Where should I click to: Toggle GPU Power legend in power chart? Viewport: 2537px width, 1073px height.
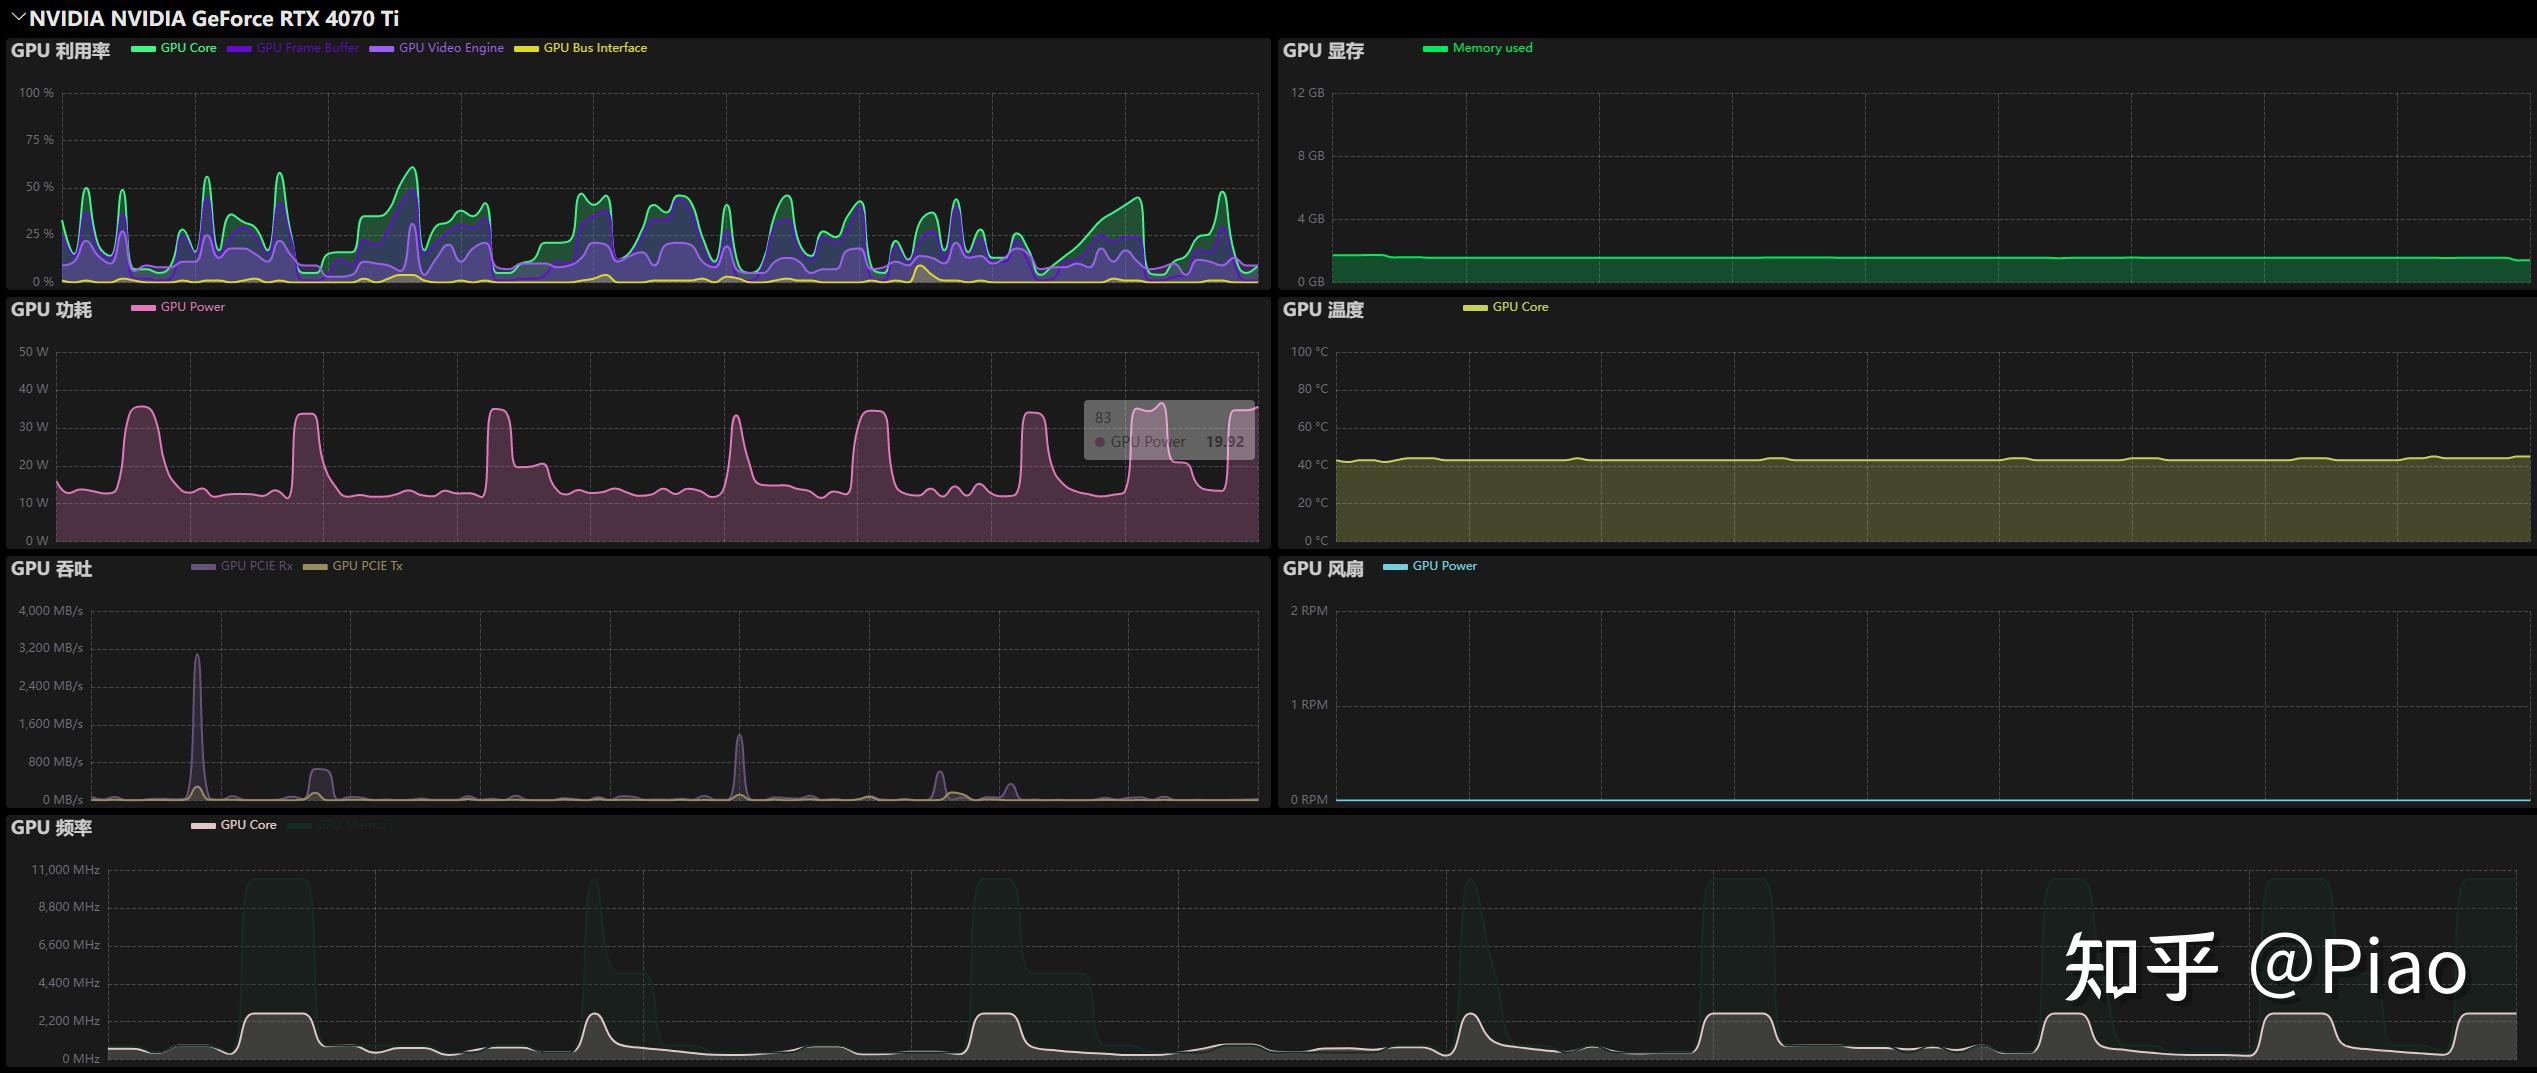(178, 307)
